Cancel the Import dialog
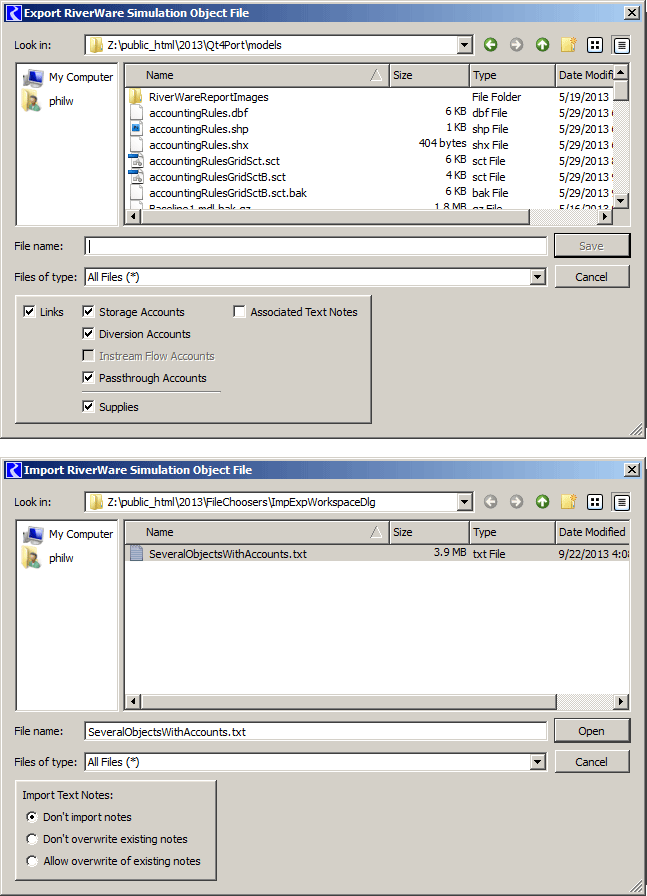Viewport: 647px width, 896px height. [x=592, y=762]
